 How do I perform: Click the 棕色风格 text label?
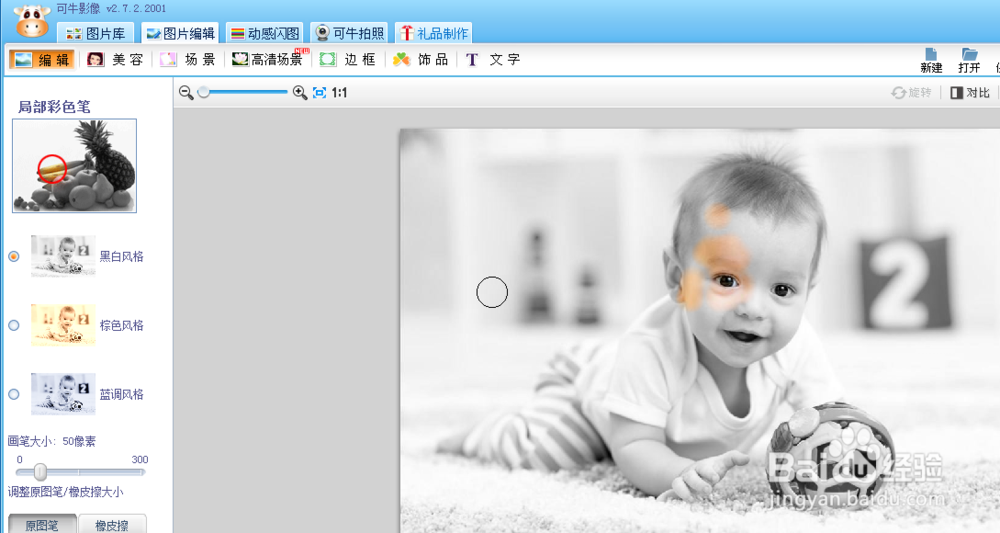121,325
